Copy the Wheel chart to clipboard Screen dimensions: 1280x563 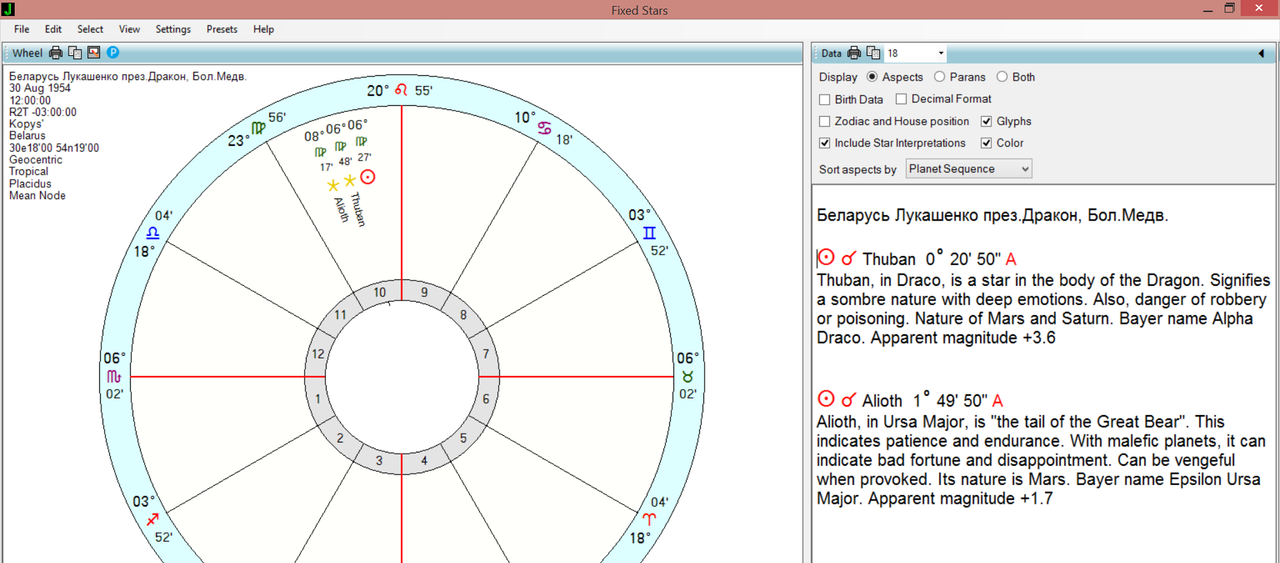[75, 53]
